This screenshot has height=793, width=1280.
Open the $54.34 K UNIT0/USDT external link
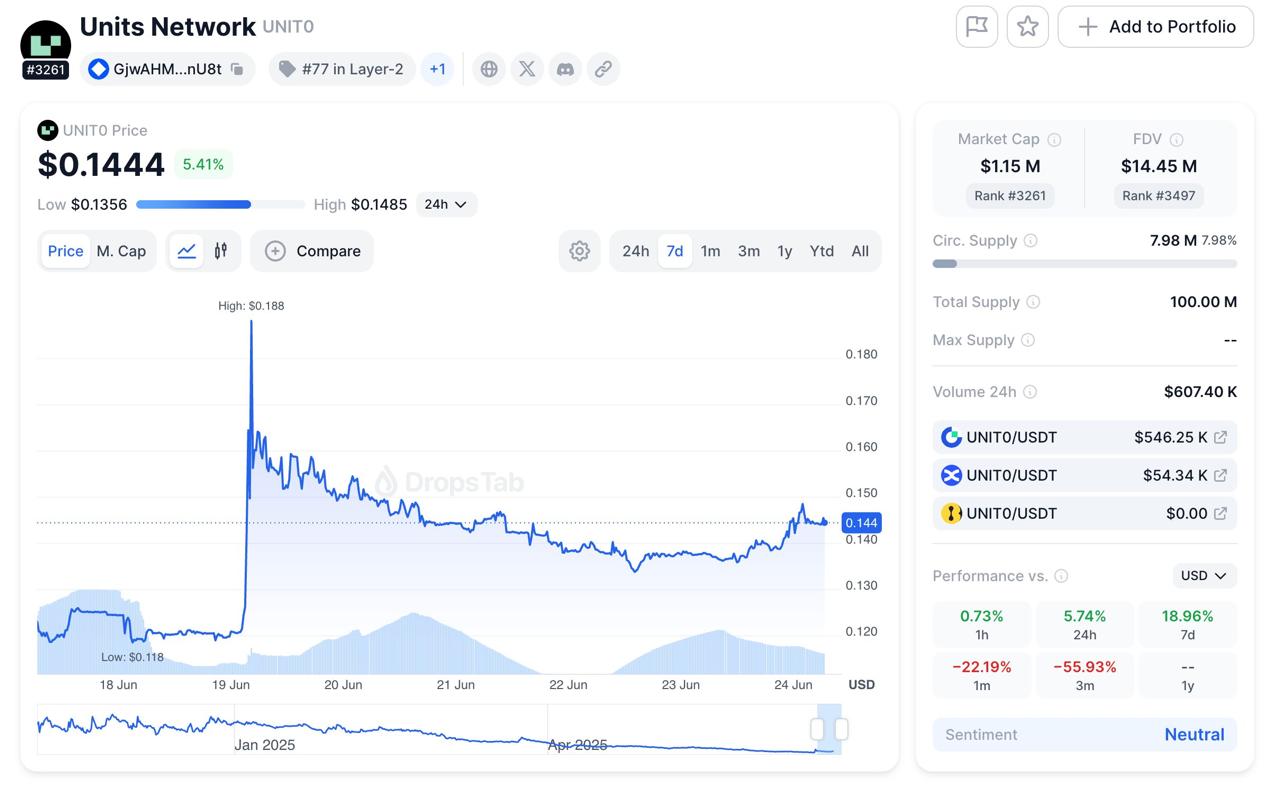(x=1220, y=475)
